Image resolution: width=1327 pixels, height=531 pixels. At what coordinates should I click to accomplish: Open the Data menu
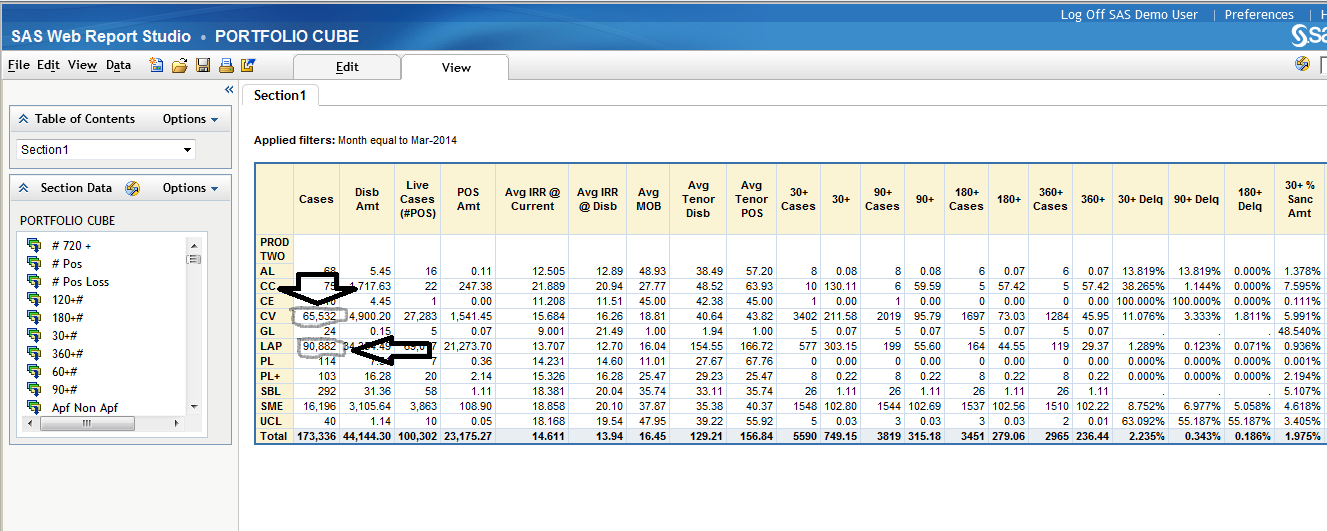click(118, 66)
